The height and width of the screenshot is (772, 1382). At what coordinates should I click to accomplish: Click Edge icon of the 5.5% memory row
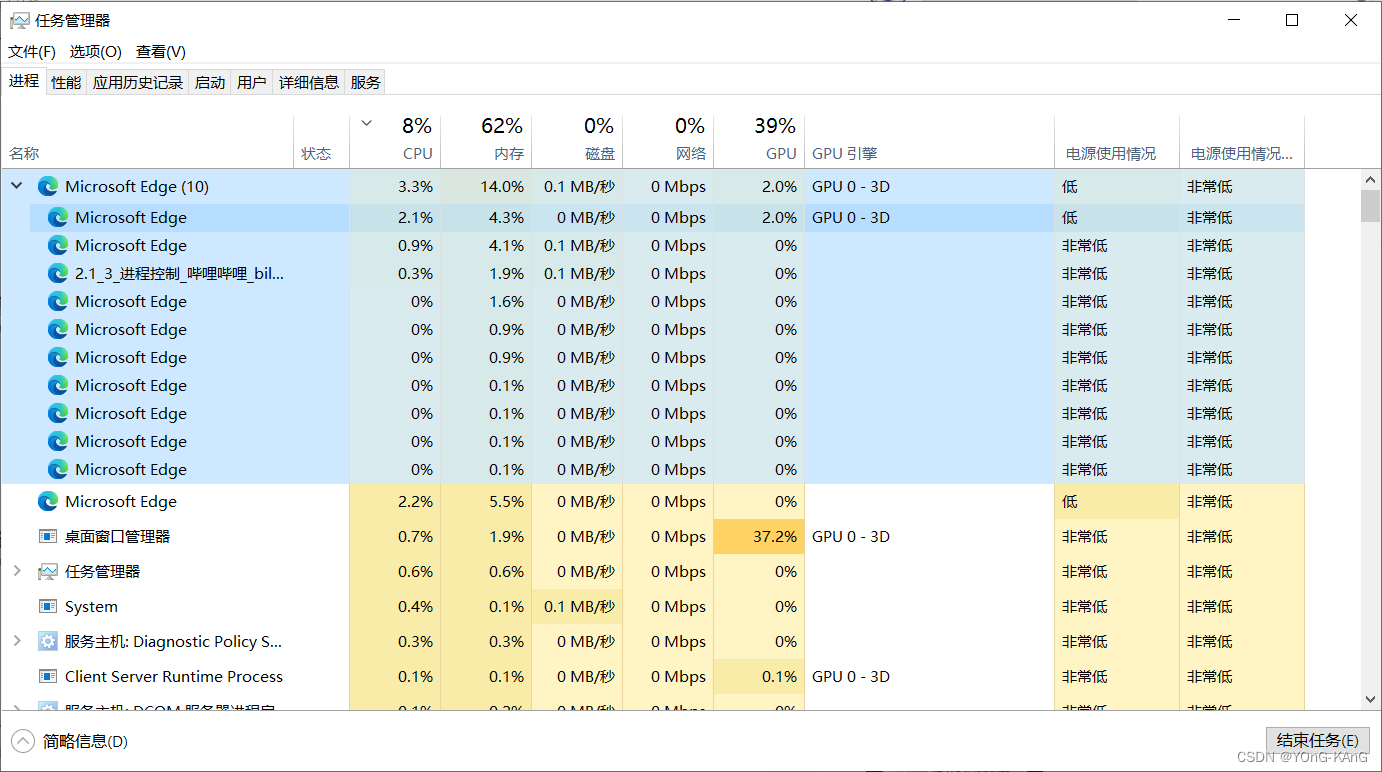click(x=48, y=501)
